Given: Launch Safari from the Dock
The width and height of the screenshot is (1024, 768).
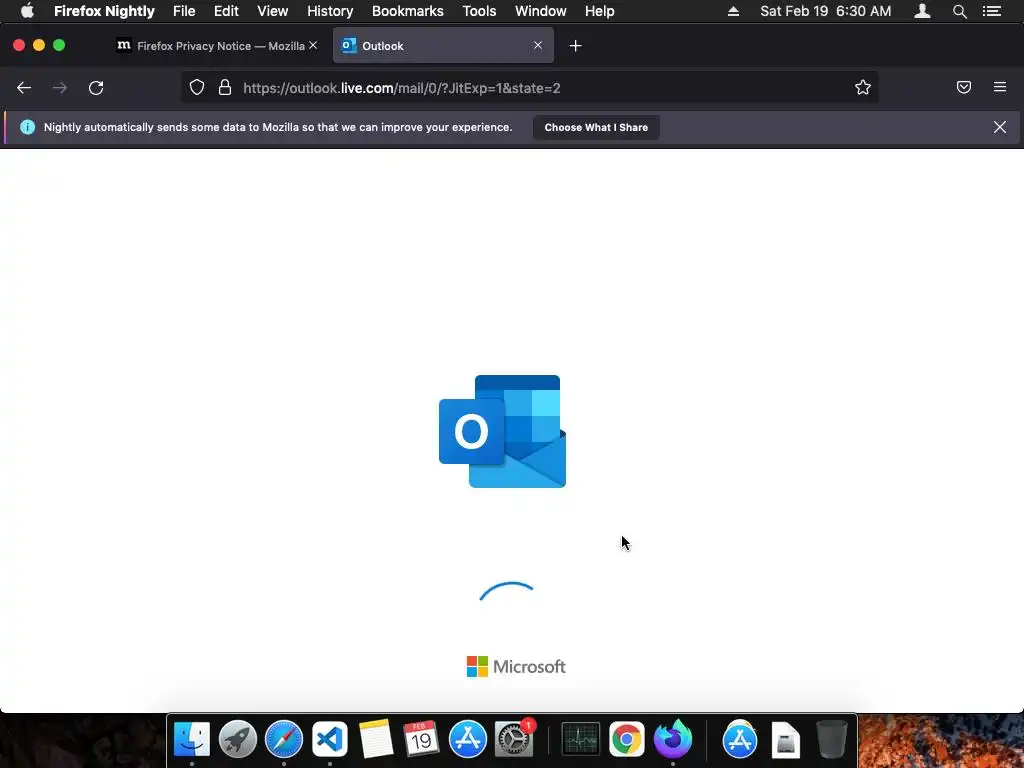Looking at the screenshot, I should pyautogui.click(x=284, y=739).
